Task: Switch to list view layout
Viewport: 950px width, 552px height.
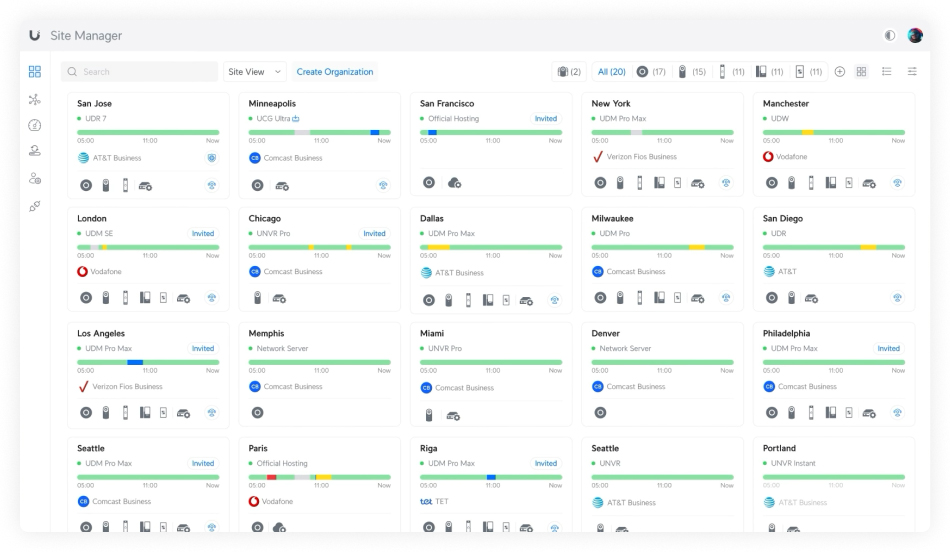Action: (x=886, y=72)
